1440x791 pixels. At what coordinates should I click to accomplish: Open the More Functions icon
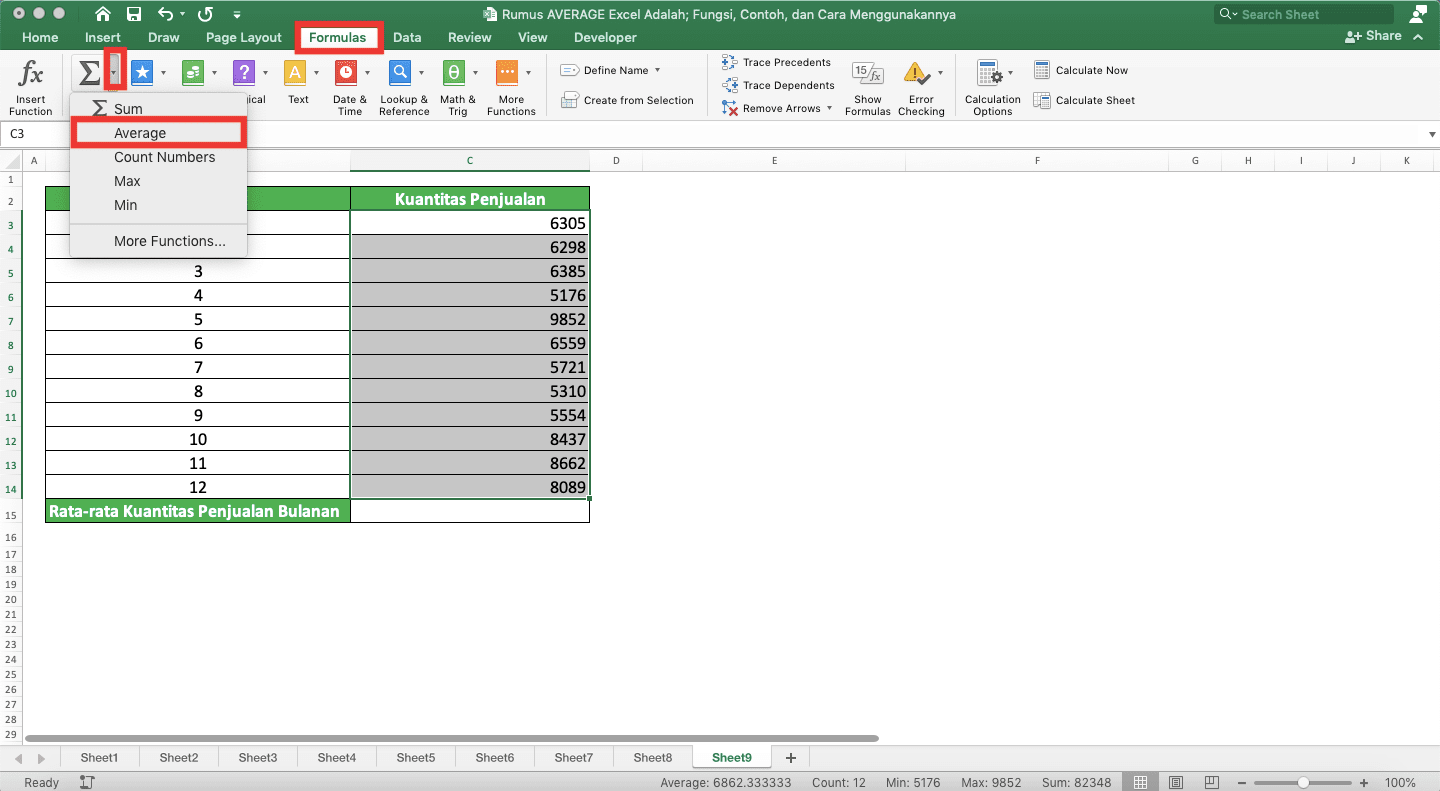tap(508, 72)
